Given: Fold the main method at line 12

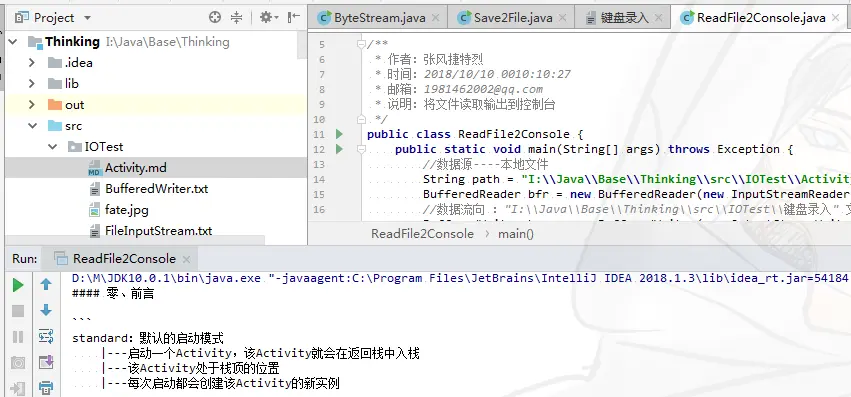Looking at the screenshot, I should [361, 149].
